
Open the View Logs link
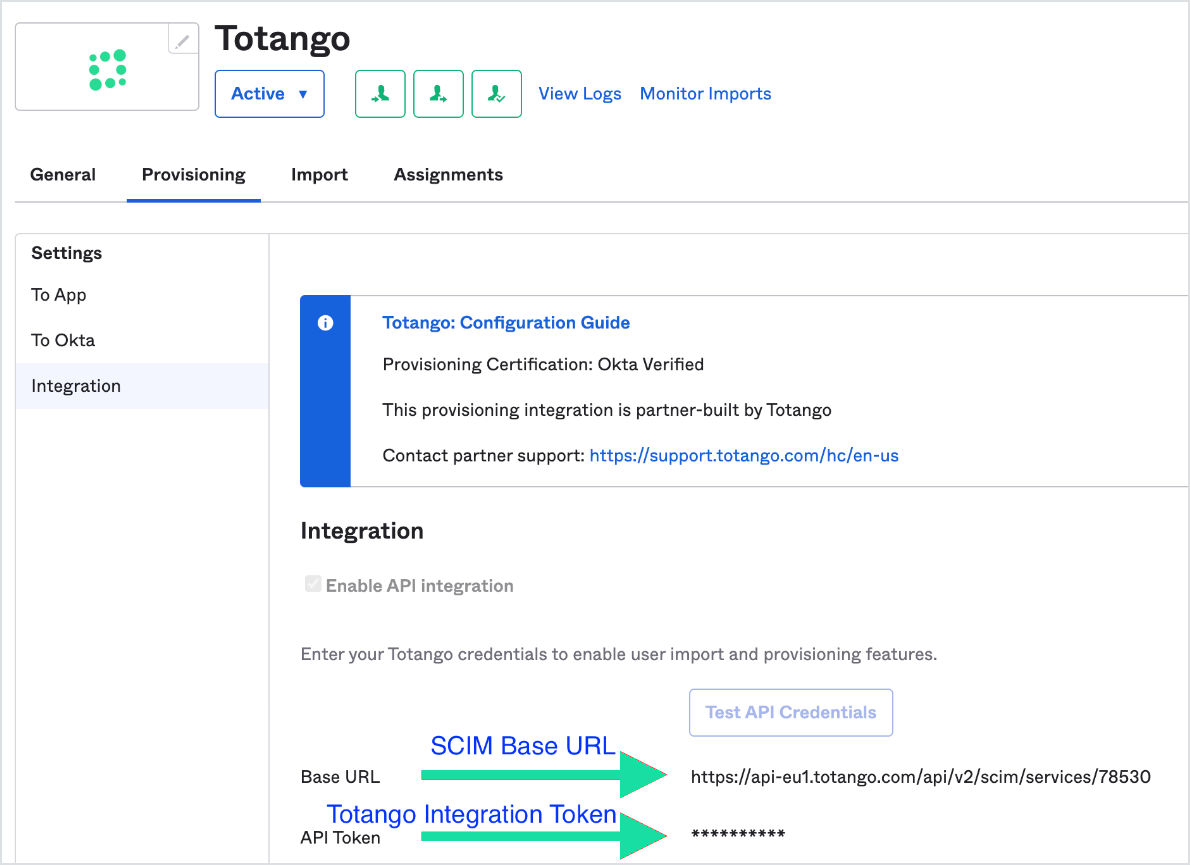pyautogui.click(x=580, y=94)
